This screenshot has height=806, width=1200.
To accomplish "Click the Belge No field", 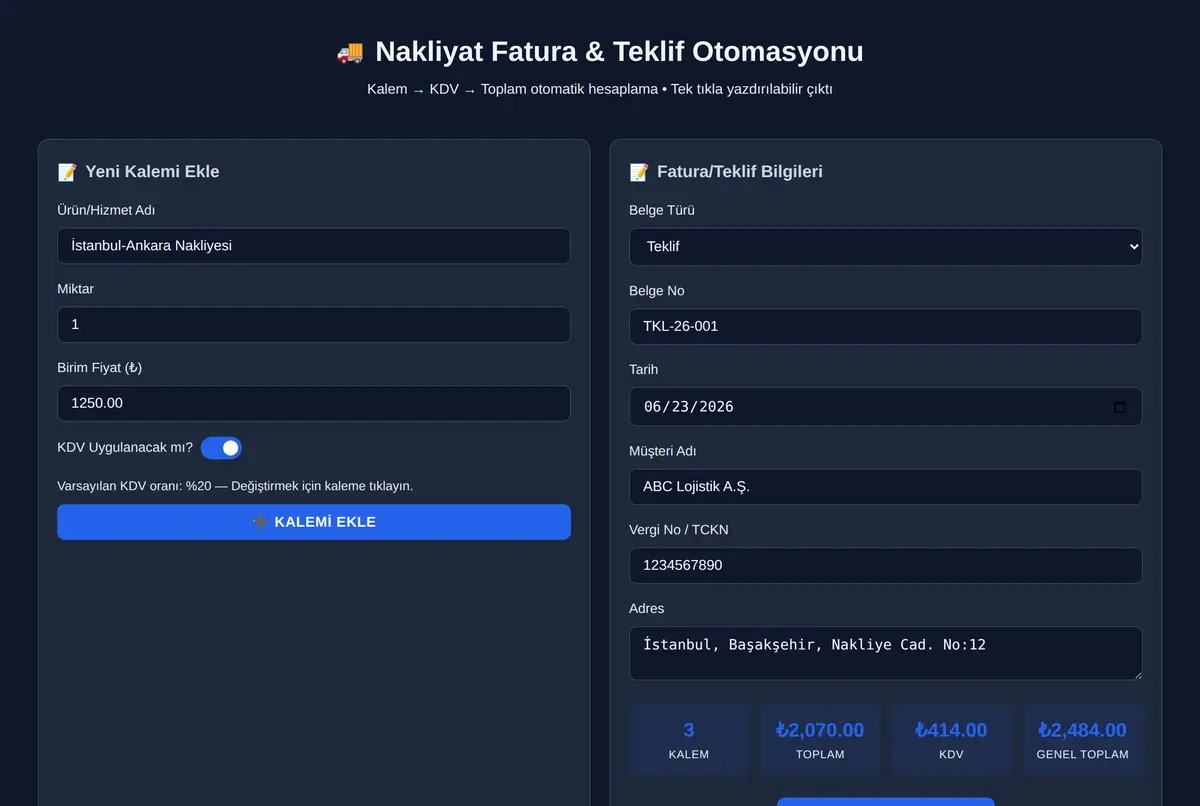I will 885,327.
